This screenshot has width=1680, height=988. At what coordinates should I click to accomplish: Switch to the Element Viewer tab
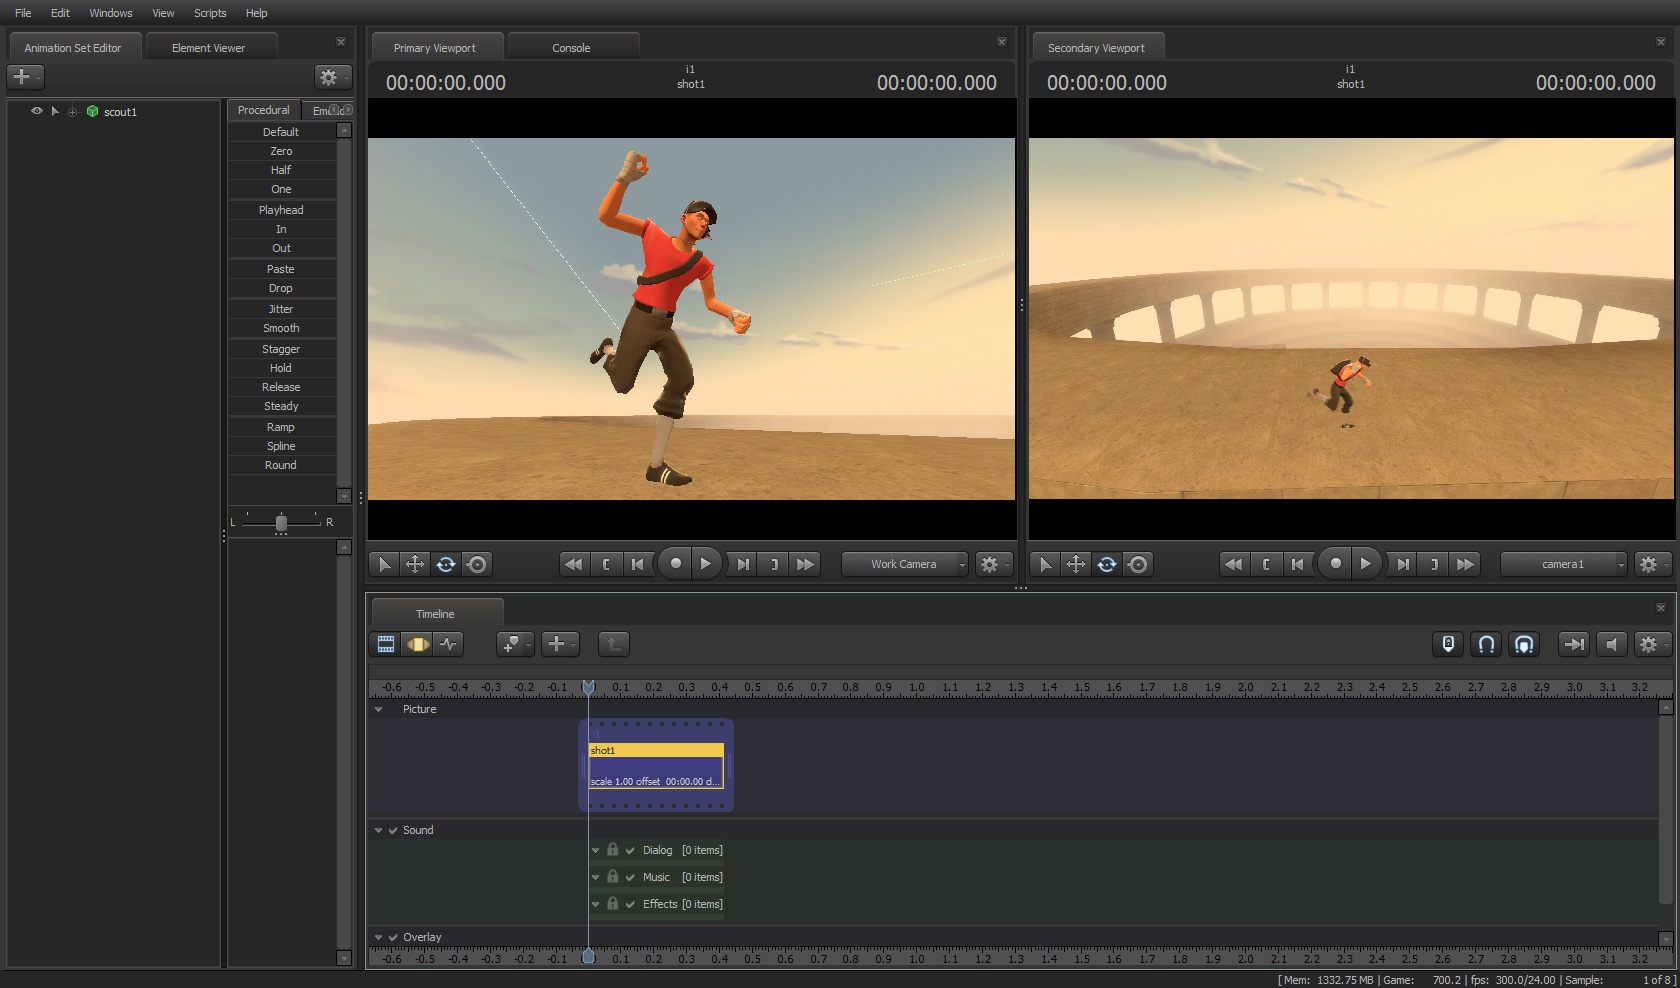tap(208, 47)
